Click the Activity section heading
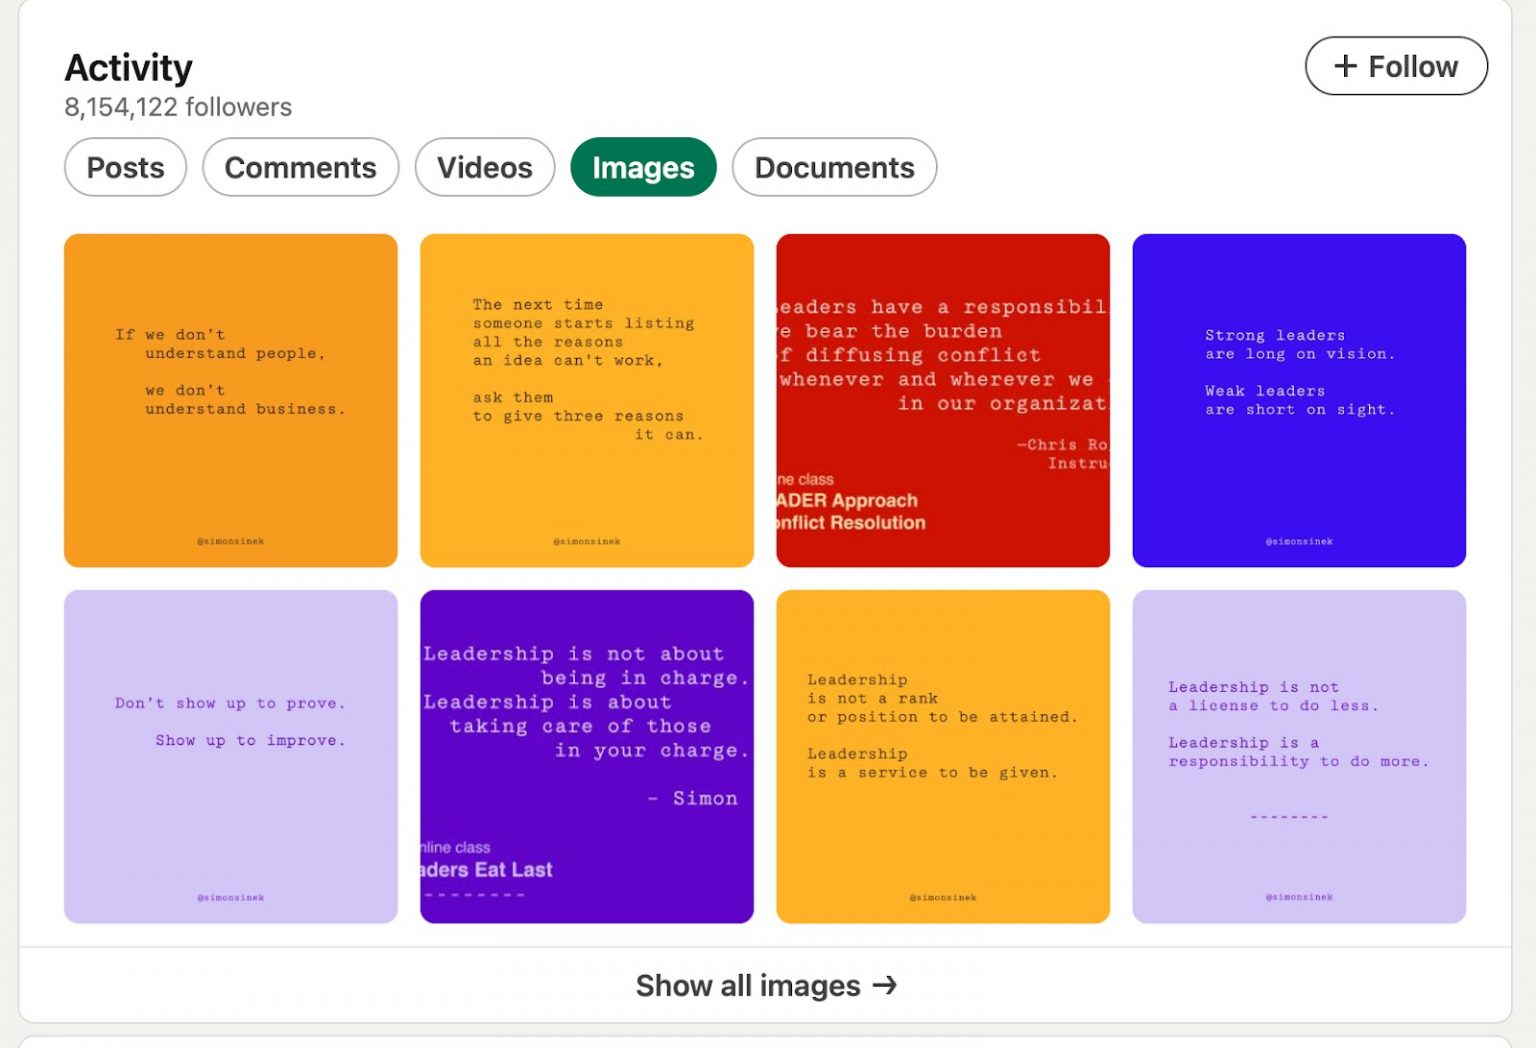The image size is (1536, 1048). [129, 68]
